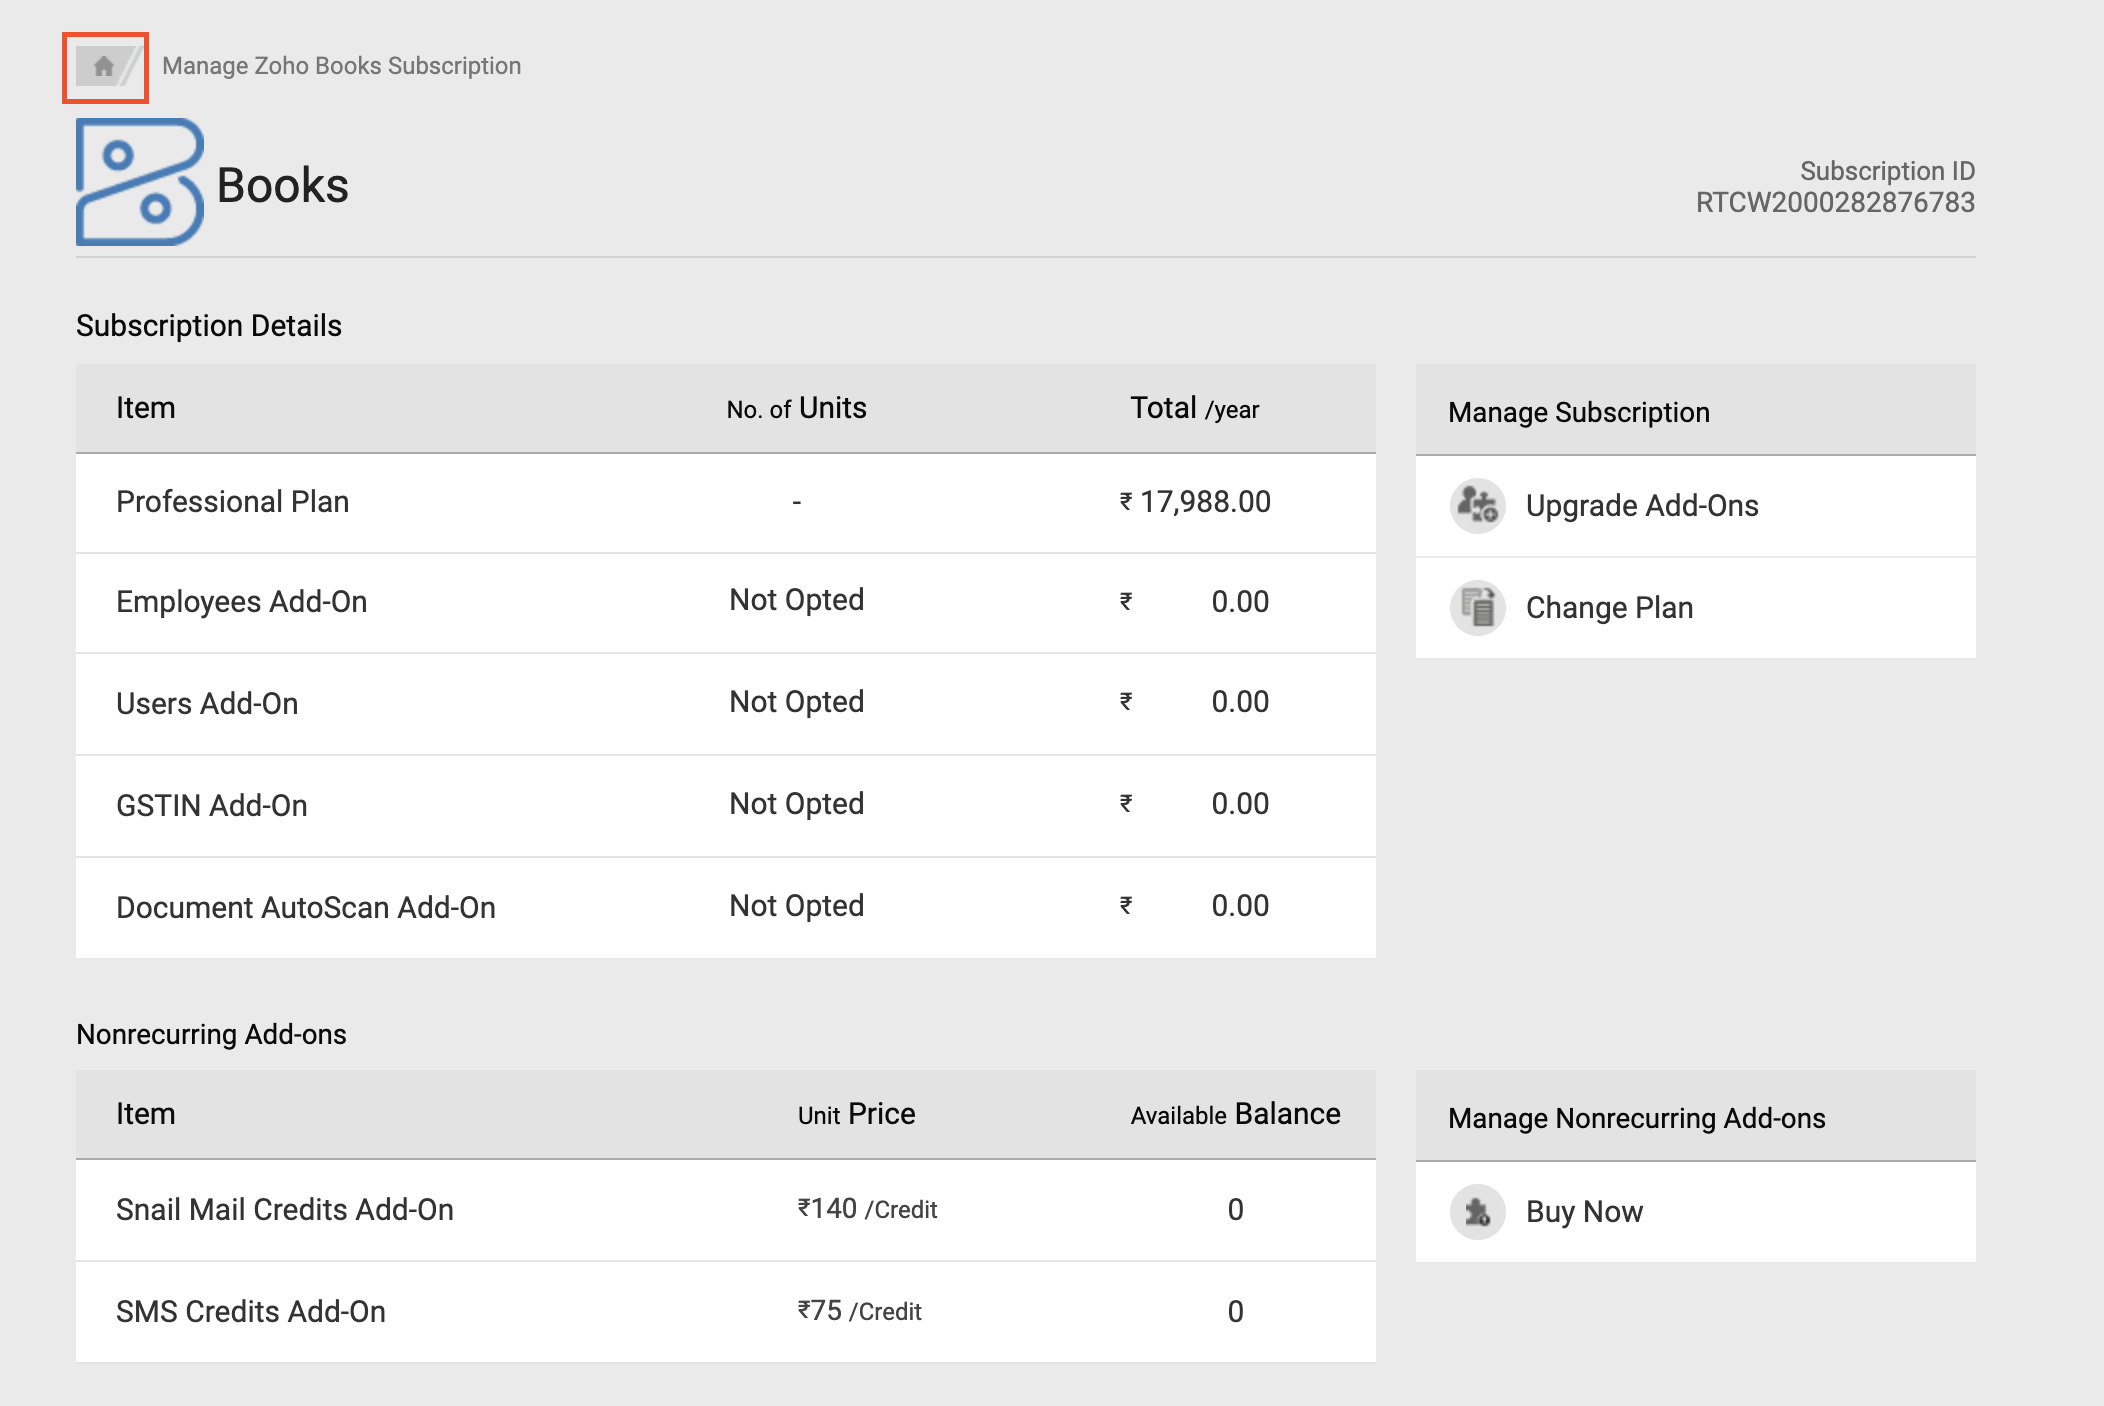2104x1406 pixels.
Task: Click the Users Add-On item
Action: (x=207, y=704)
